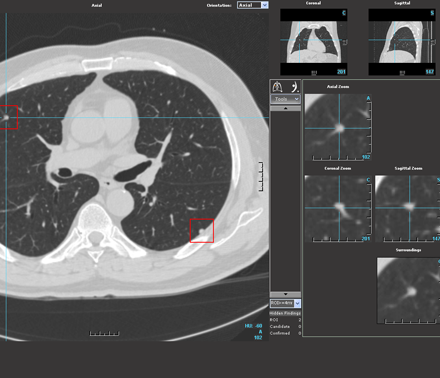Select the Sagittal overview thumbnail

pyautogui.click(x=402, y=42)
